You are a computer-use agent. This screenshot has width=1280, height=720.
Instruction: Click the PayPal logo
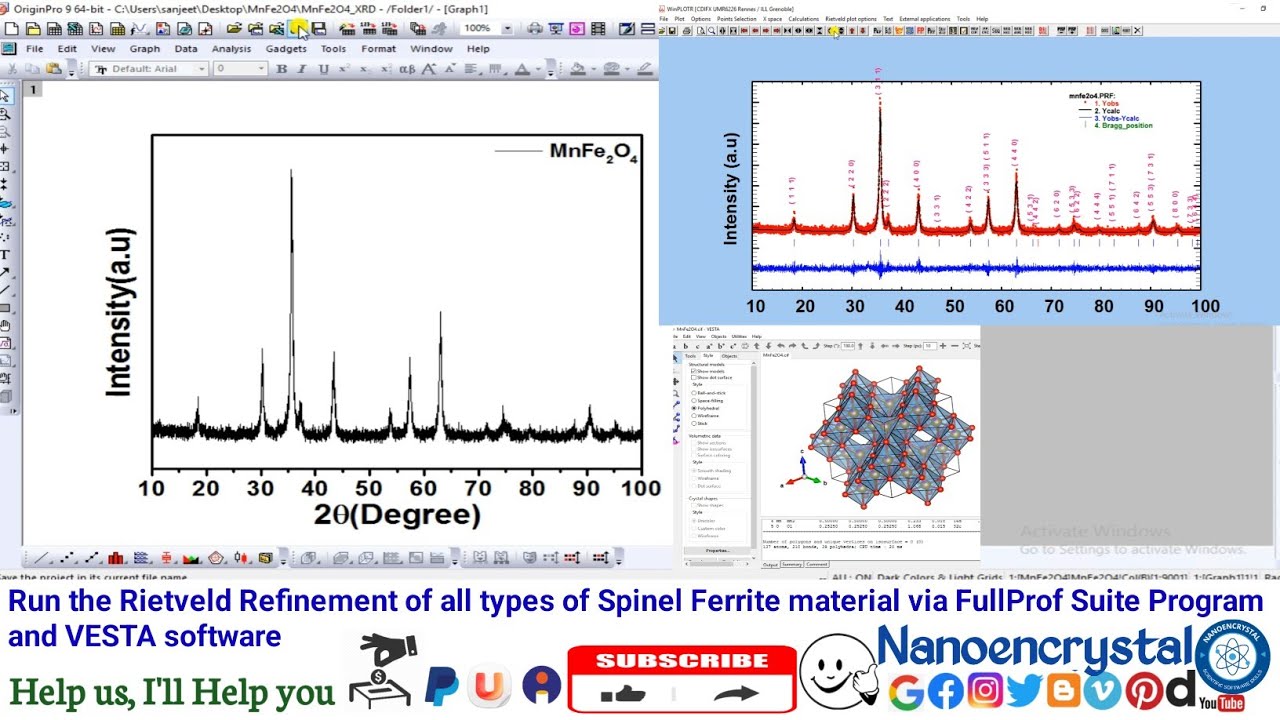pos(441,686)
